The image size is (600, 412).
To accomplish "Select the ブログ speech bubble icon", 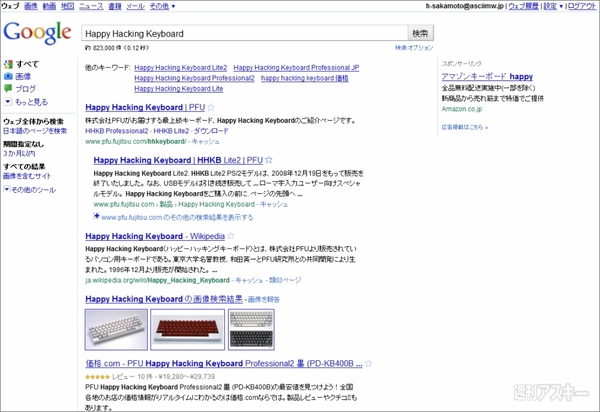I will pos(8,89).
